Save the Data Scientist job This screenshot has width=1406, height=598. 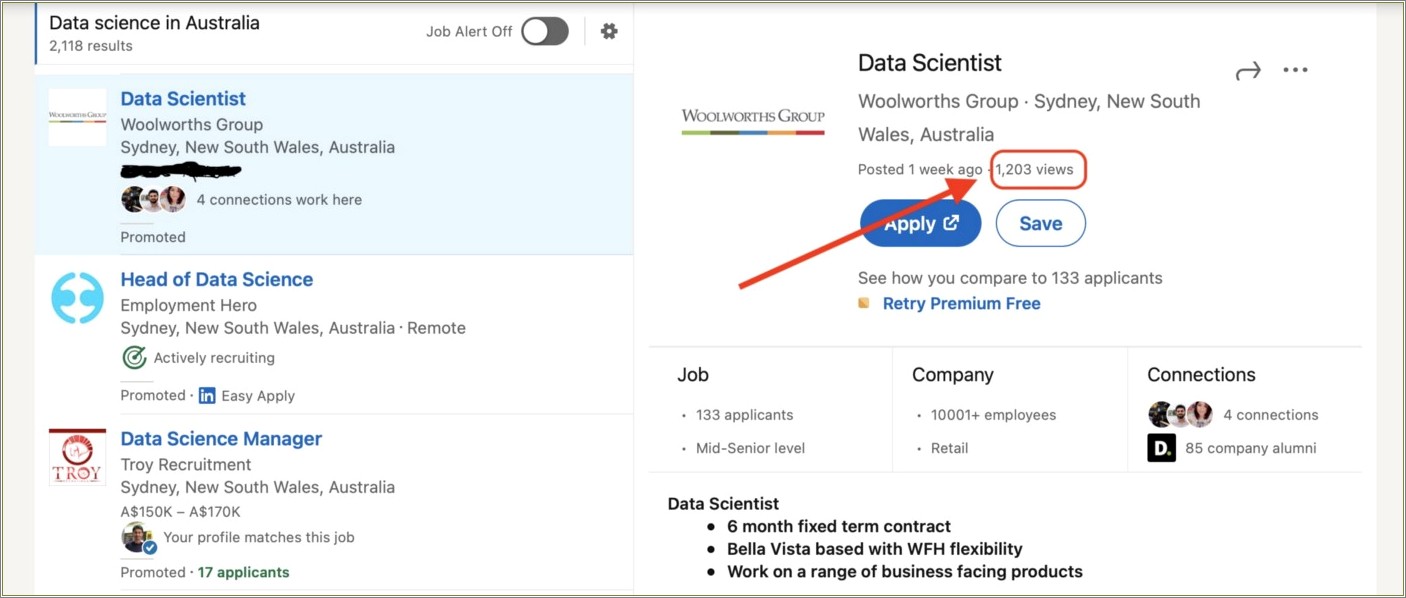tap(1040, 223)
